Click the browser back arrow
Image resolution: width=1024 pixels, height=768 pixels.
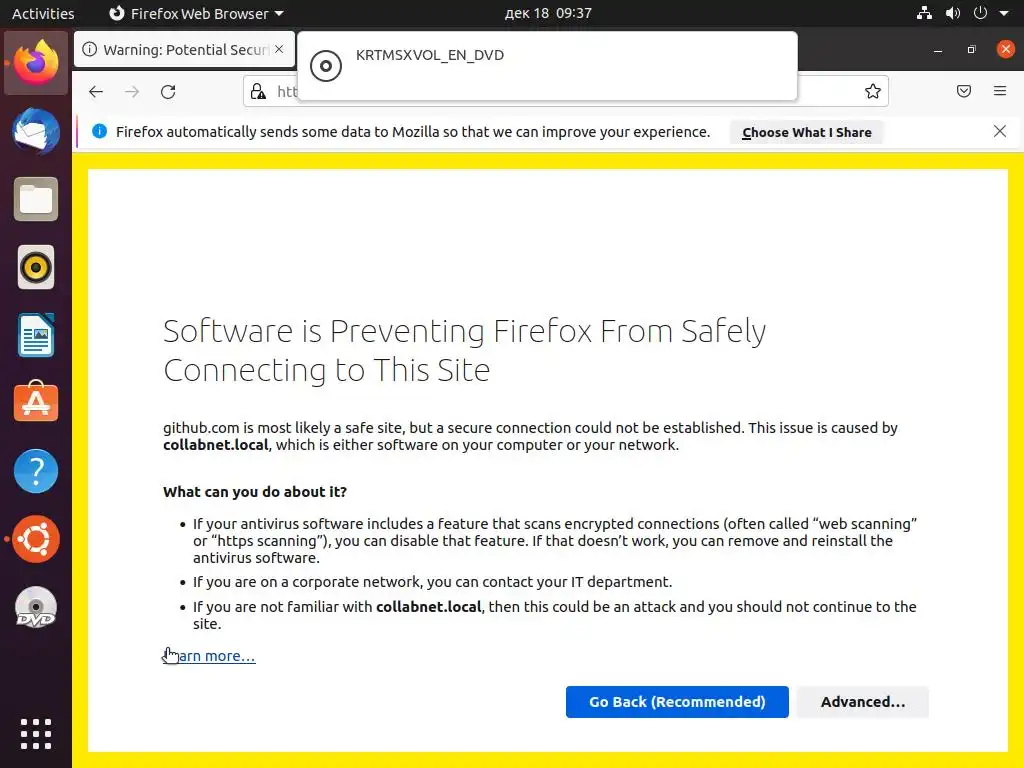(x=96, y=92)
